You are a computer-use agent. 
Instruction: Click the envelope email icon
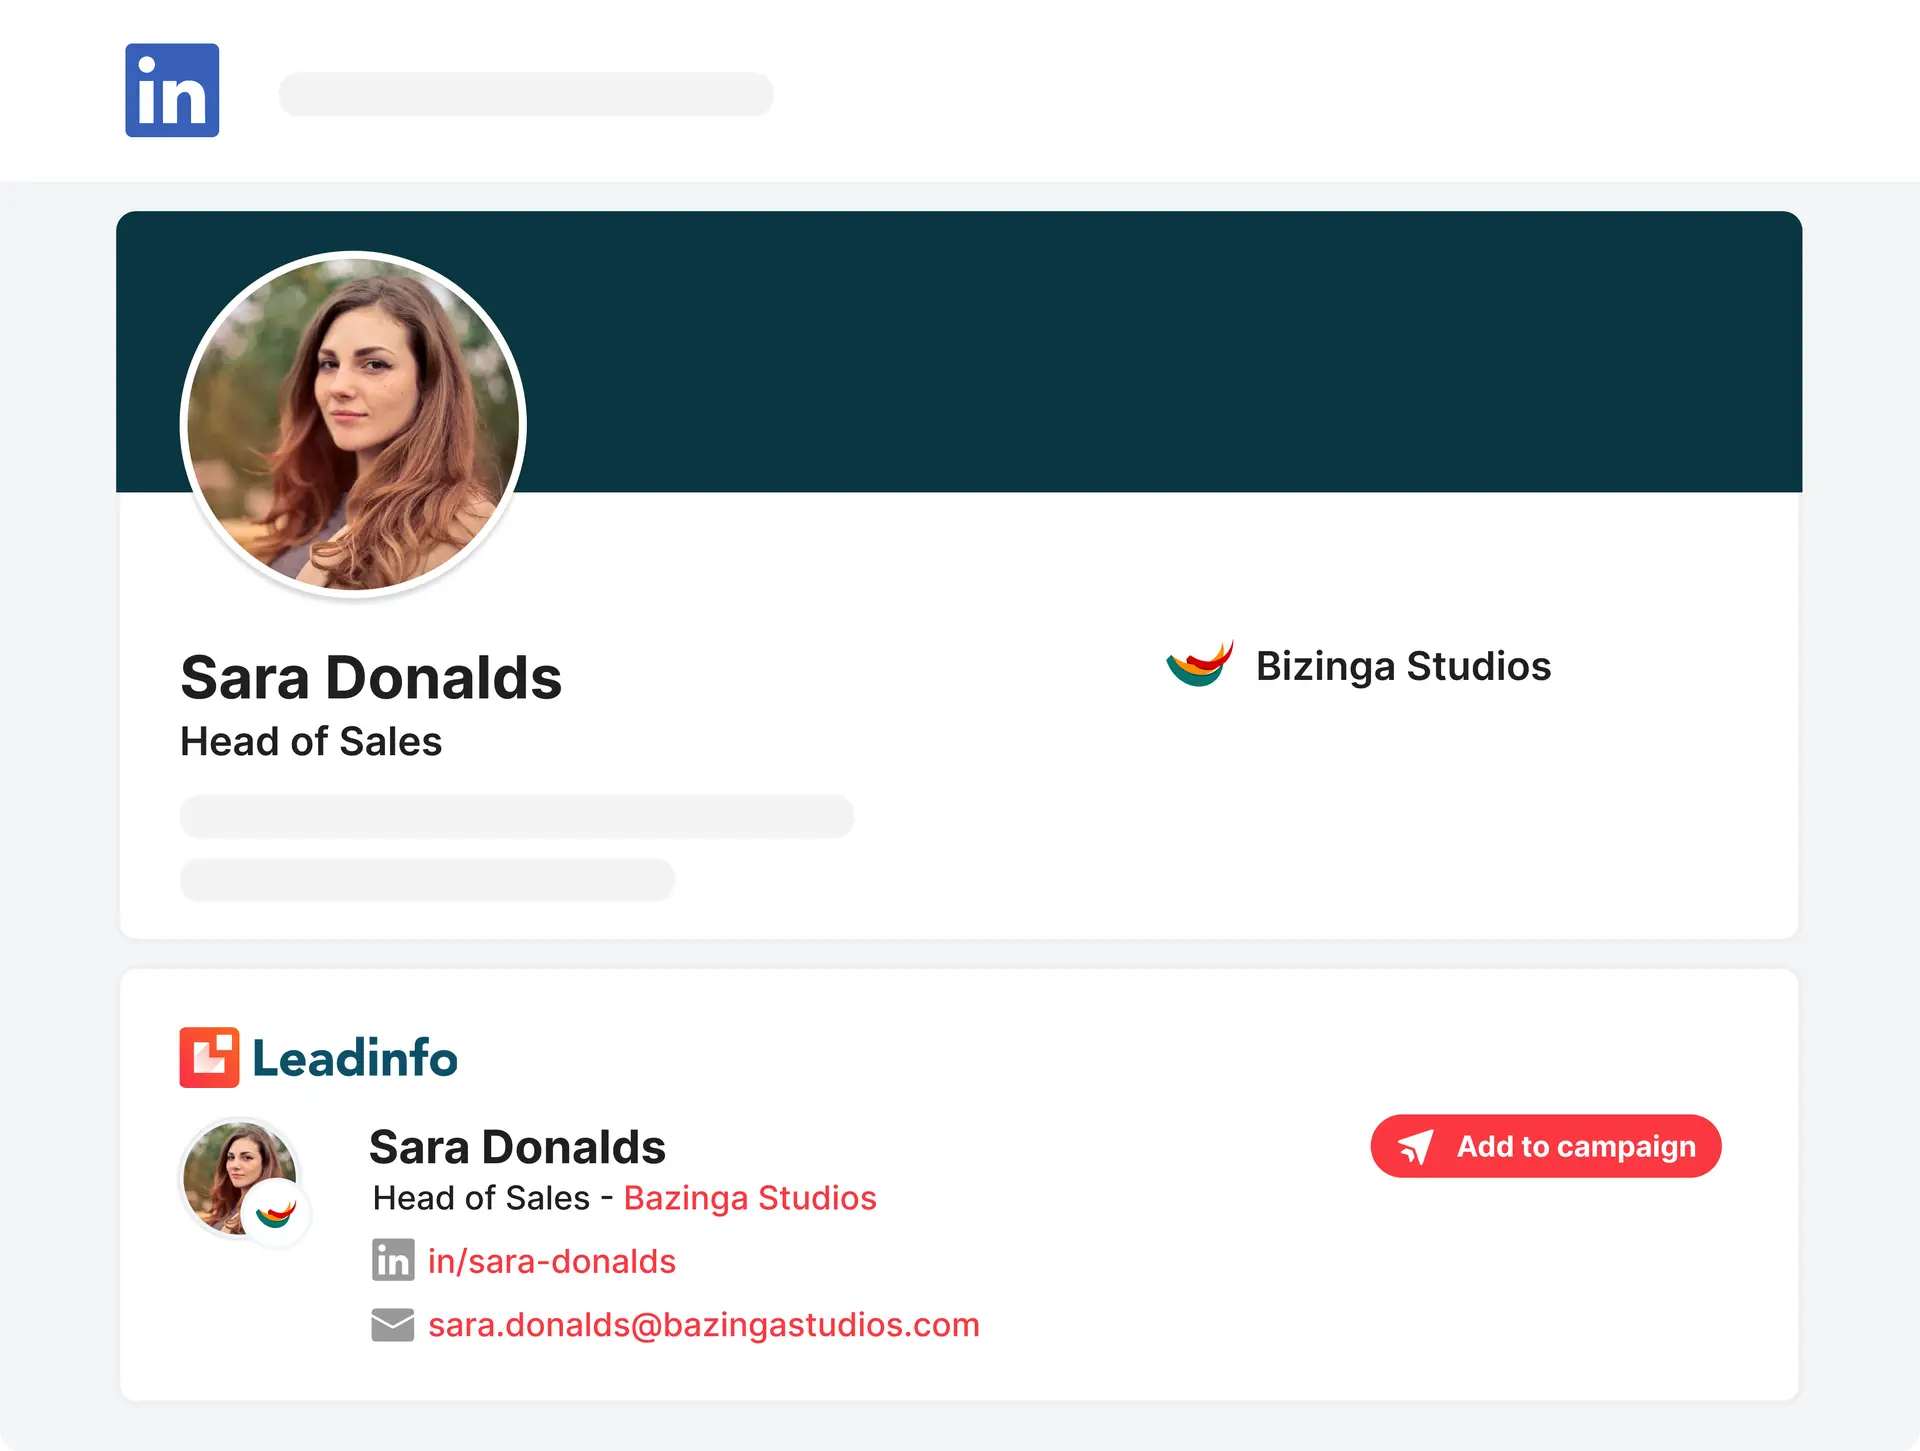click(393, 1324)
